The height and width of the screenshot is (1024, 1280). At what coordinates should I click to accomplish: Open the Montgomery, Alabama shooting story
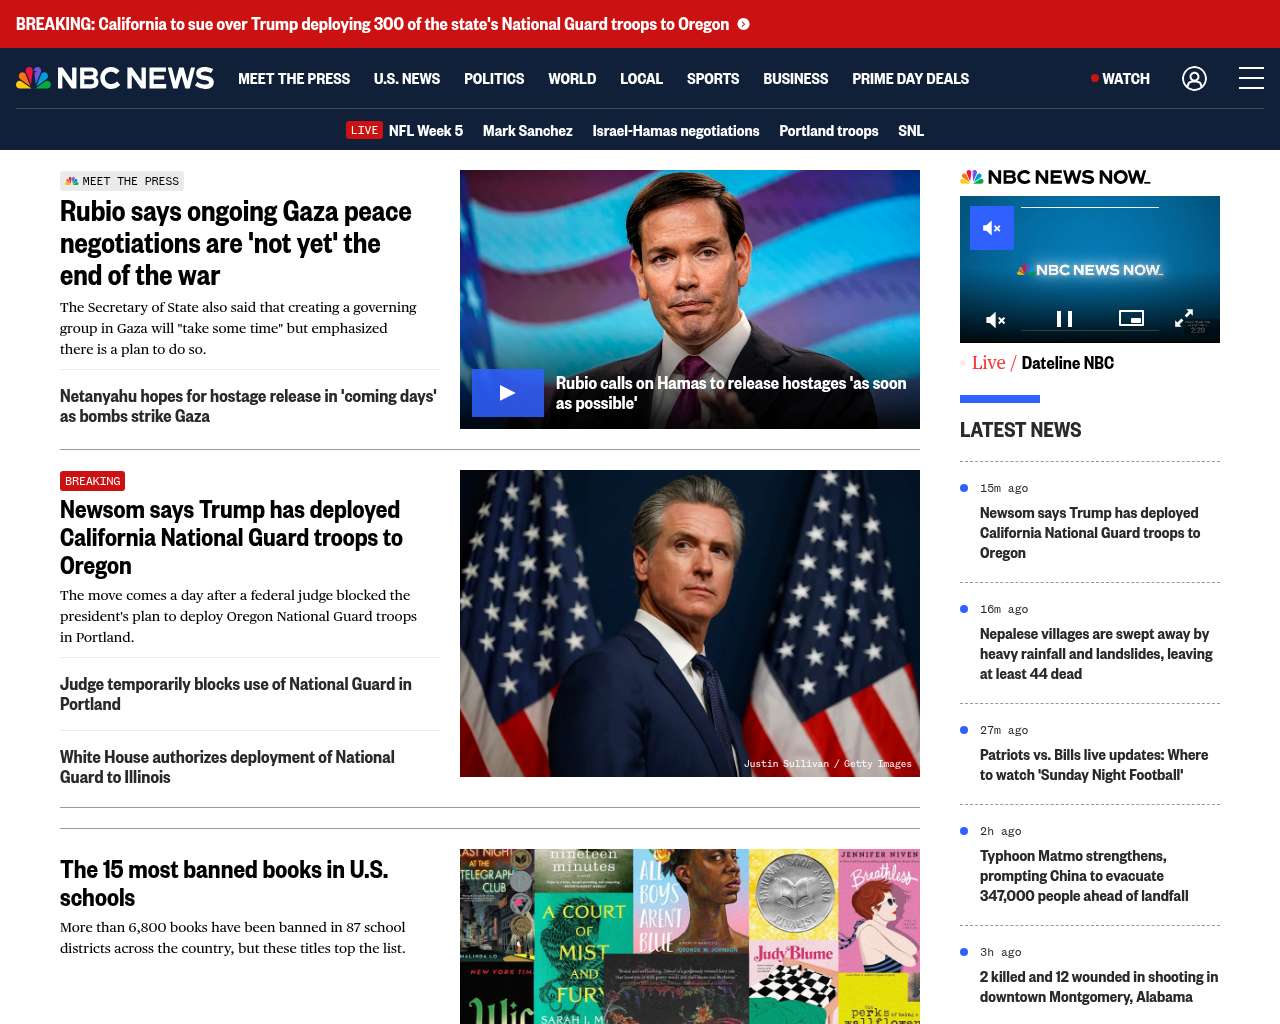(1099, 987)
